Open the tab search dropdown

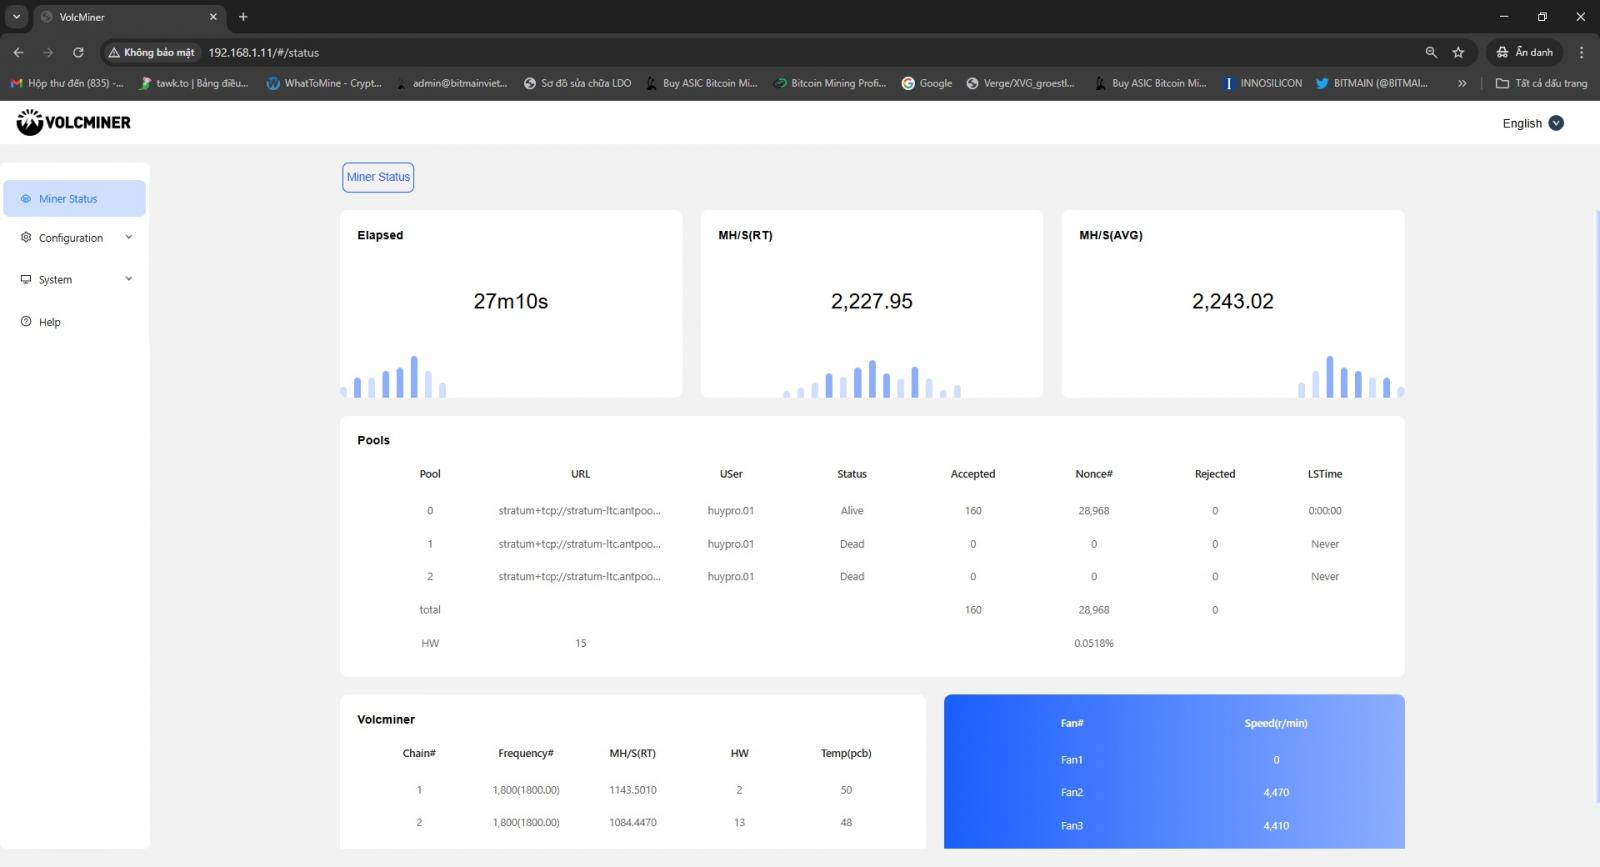(x=16, y=17)
